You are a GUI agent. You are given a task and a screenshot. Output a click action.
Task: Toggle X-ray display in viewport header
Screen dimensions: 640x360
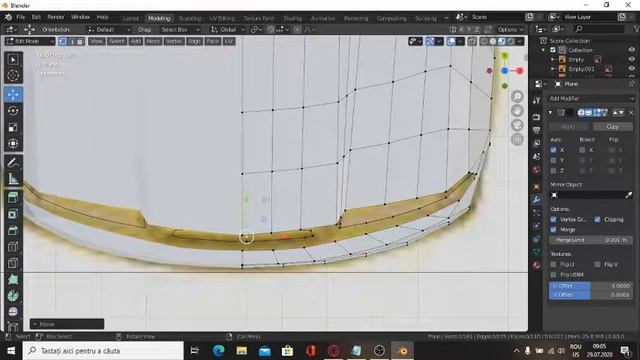(x=472, y=41)
